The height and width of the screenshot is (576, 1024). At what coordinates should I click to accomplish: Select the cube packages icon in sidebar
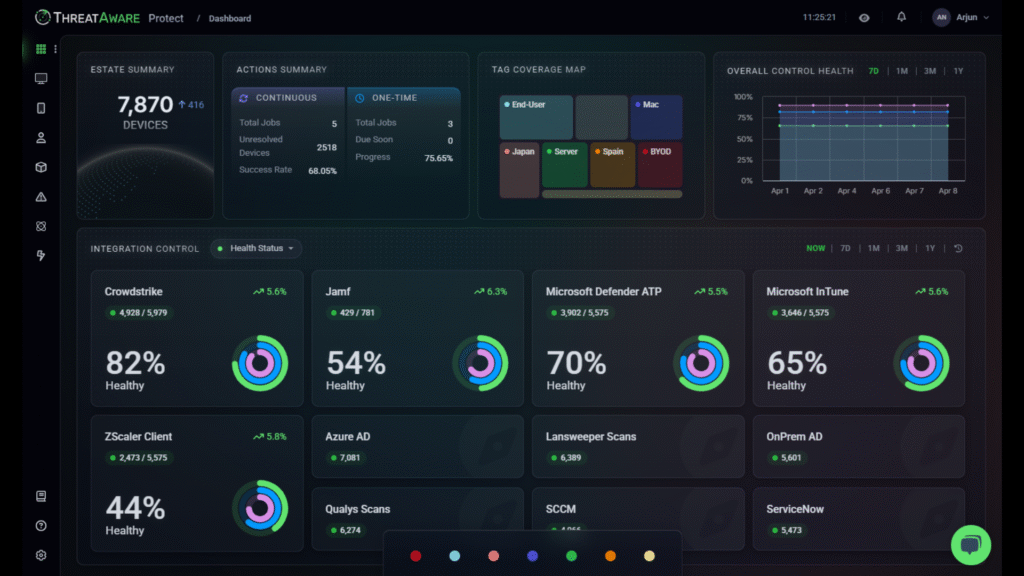[x=40, y=167]
